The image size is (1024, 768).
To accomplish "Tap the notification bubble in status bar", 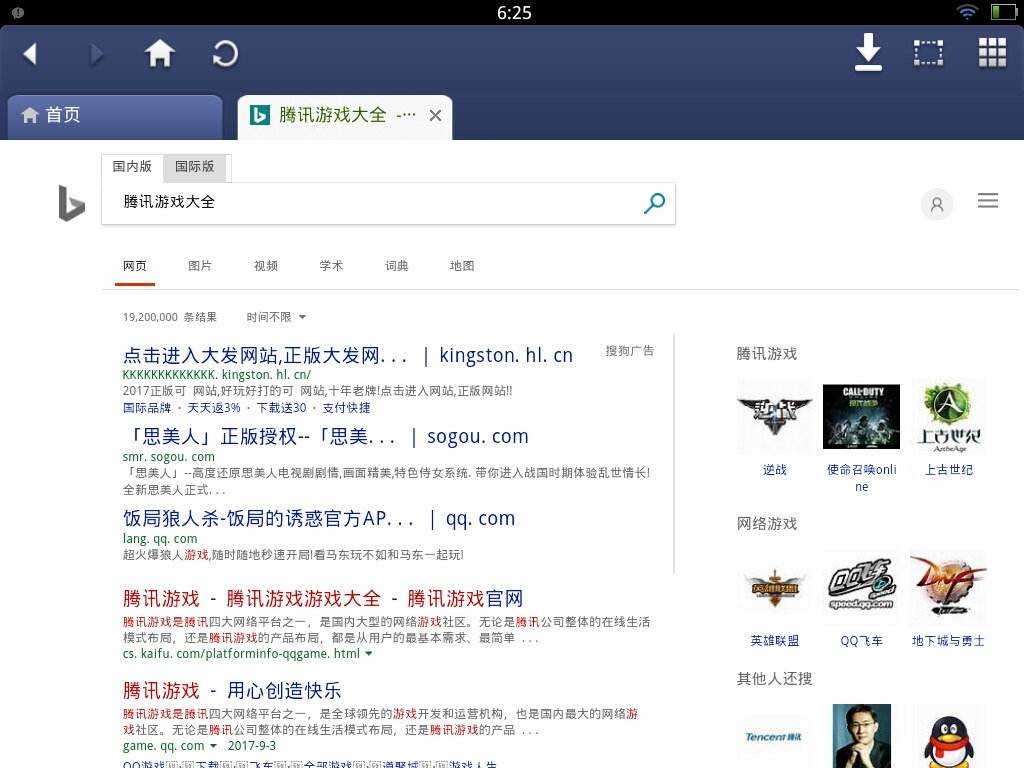I will pos(18,12).
